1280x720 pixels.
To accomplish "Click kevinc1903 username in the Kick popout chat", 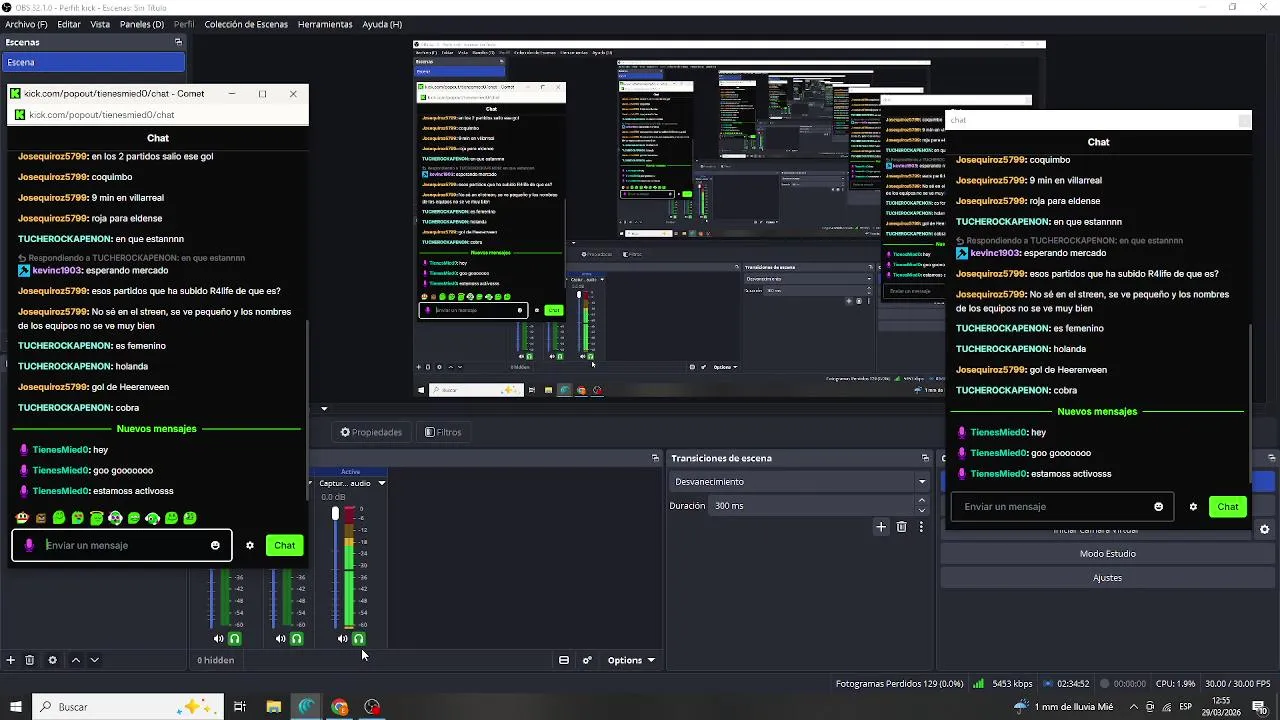I will click(x=57, y=270).
